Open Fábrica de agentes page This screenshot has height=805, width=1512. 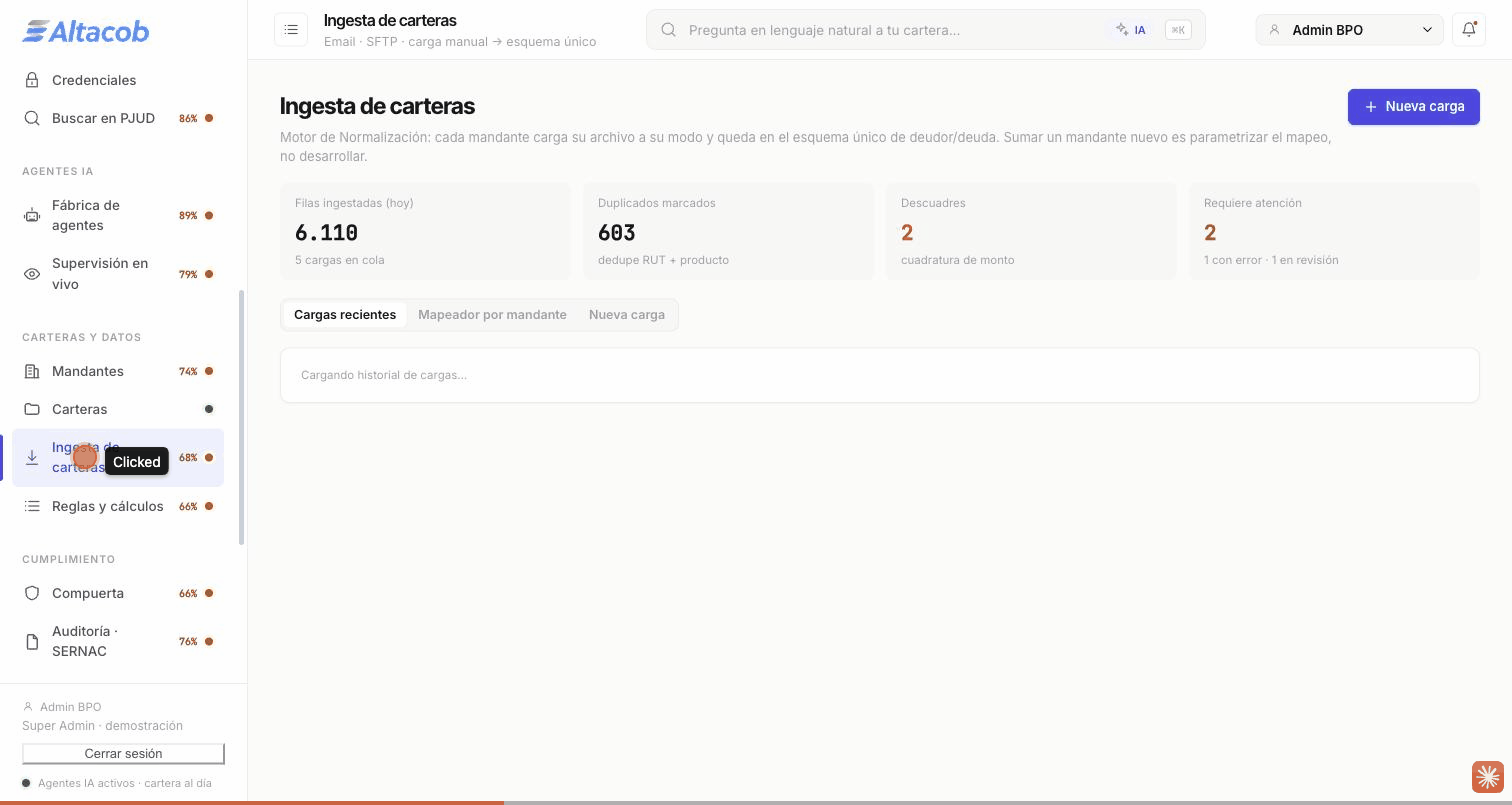coord(118,215)
